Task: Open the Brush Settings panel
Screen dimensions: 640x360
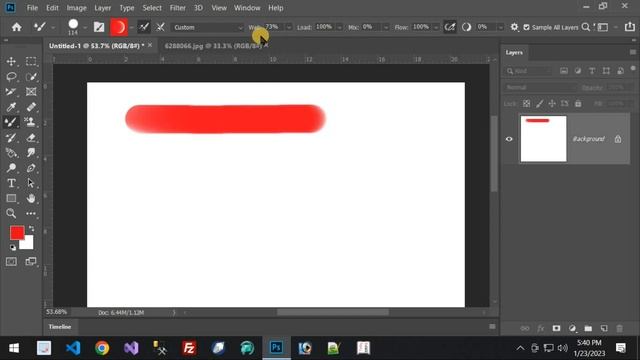Action: pos(99,27)
